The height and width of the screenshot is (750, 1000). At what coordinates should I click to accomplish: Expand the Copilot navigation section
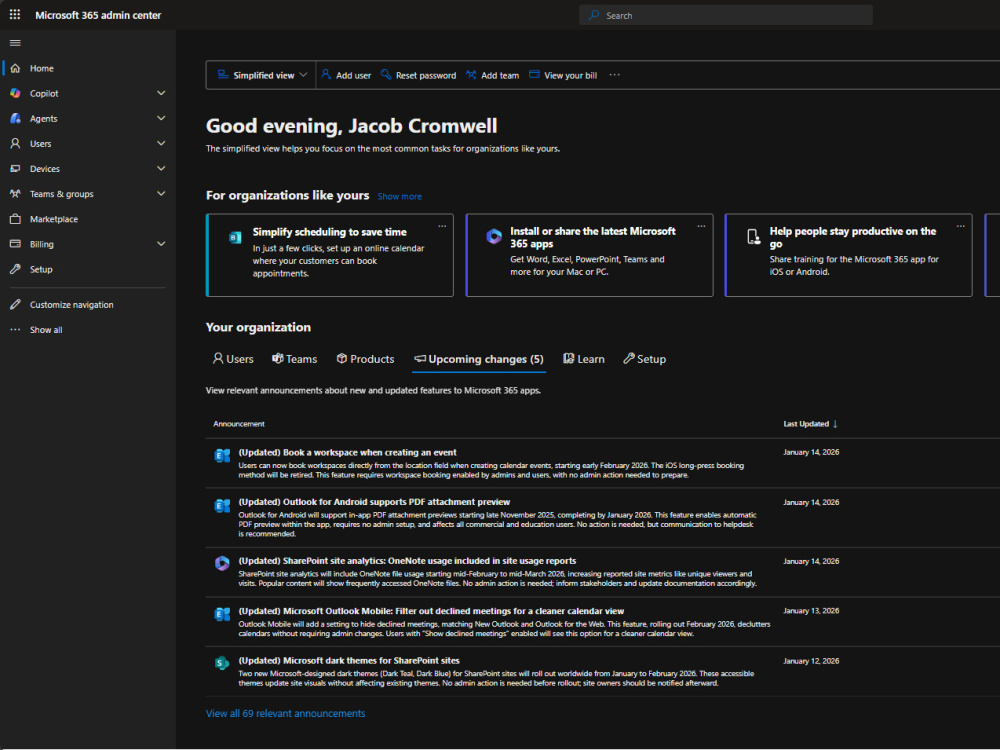click(161, 93)
